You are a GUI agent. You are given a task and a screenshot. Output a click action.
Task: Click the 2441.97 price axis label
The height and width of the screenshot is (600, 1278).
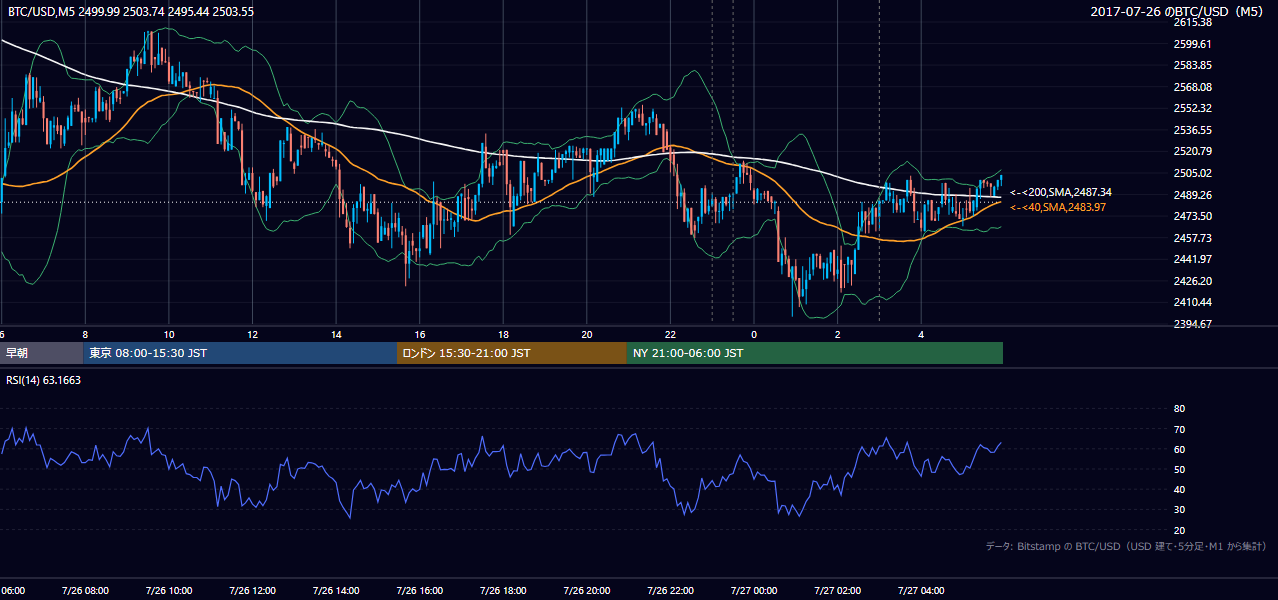click(1192, 259)
